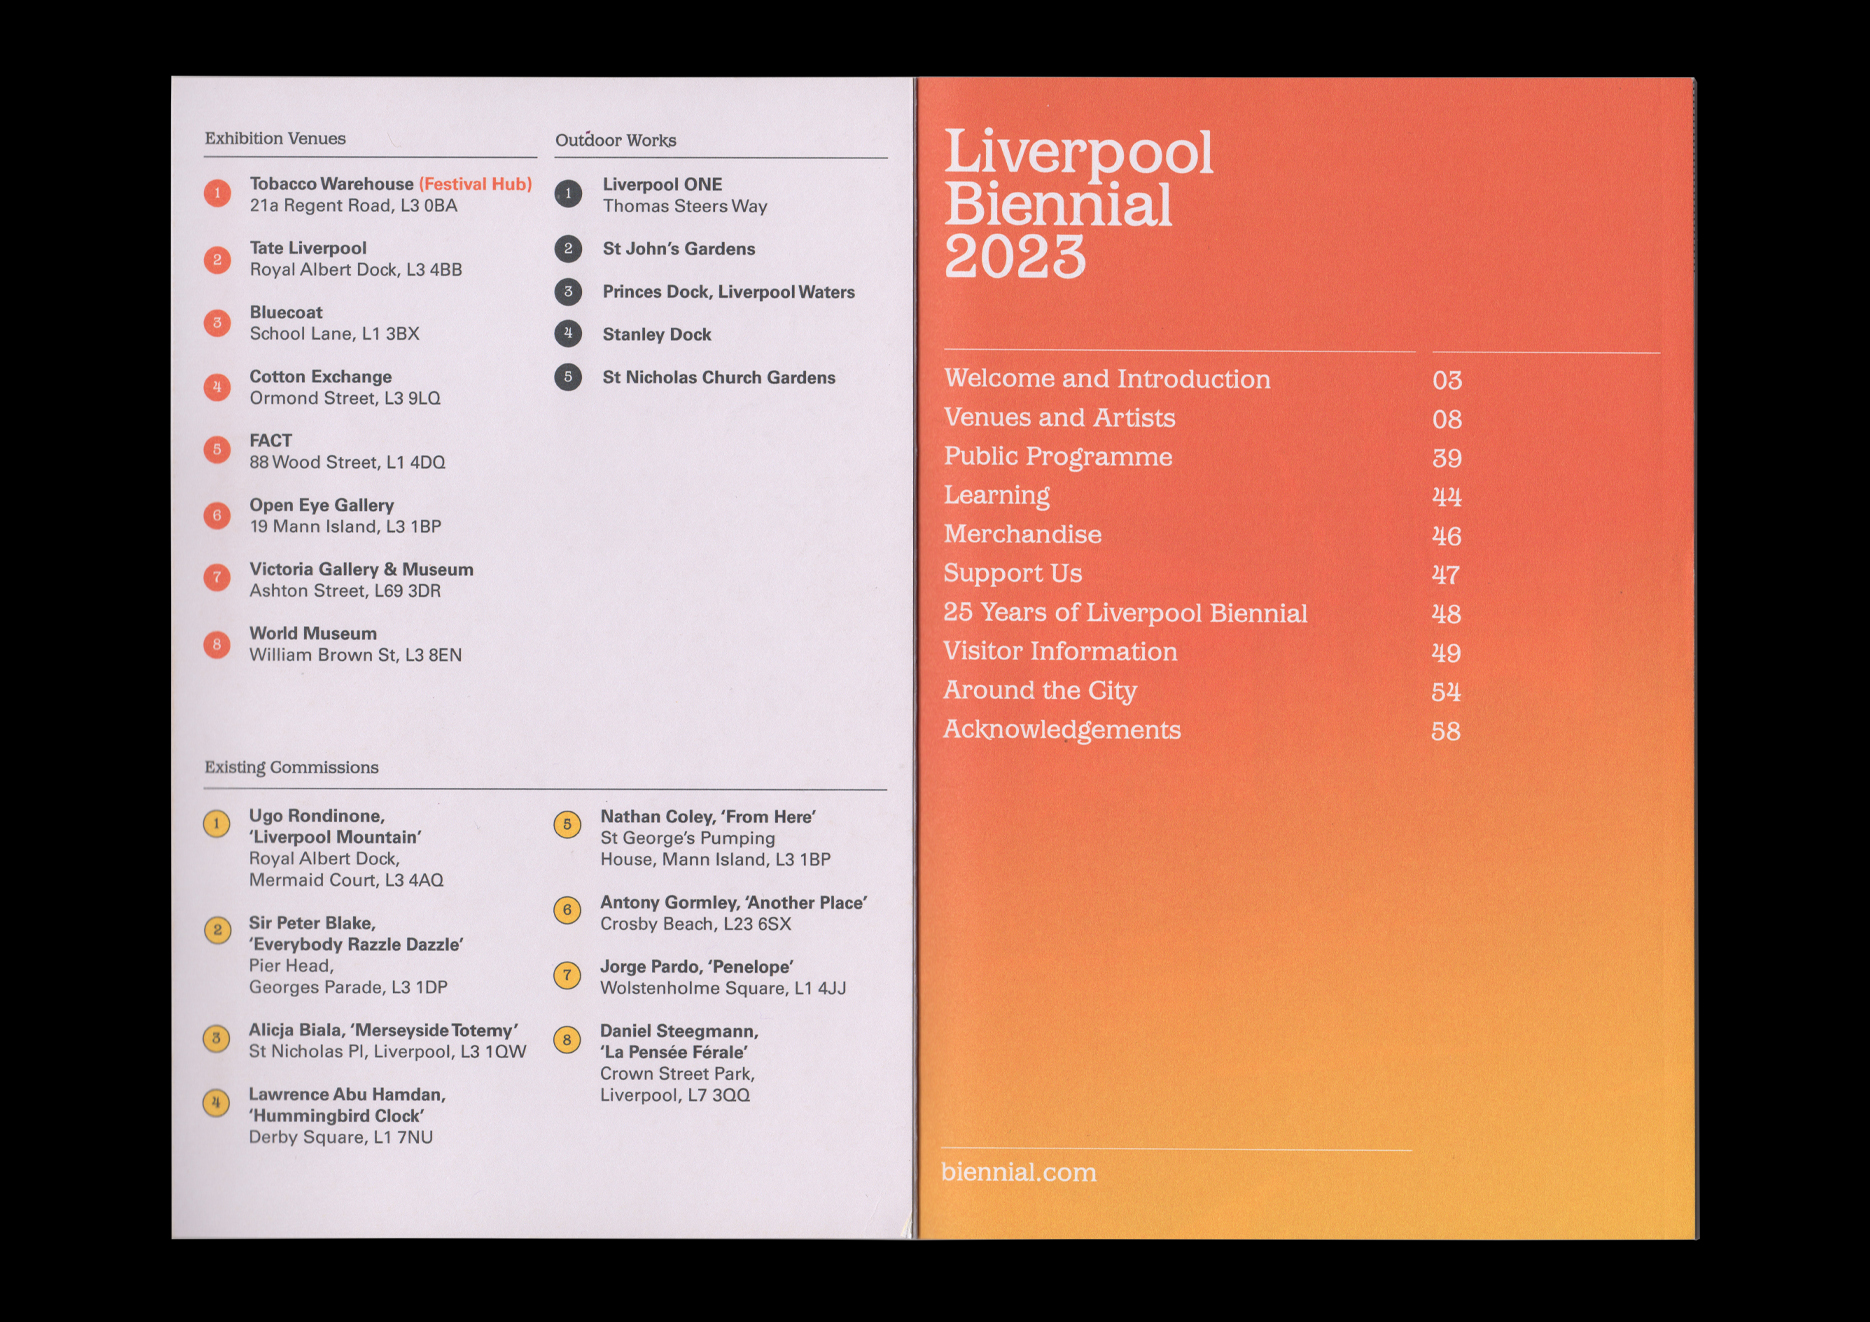Click red number 3 badge beside Bluecoat
This screenshot has height=1322, width=1870.
(217, 322)
